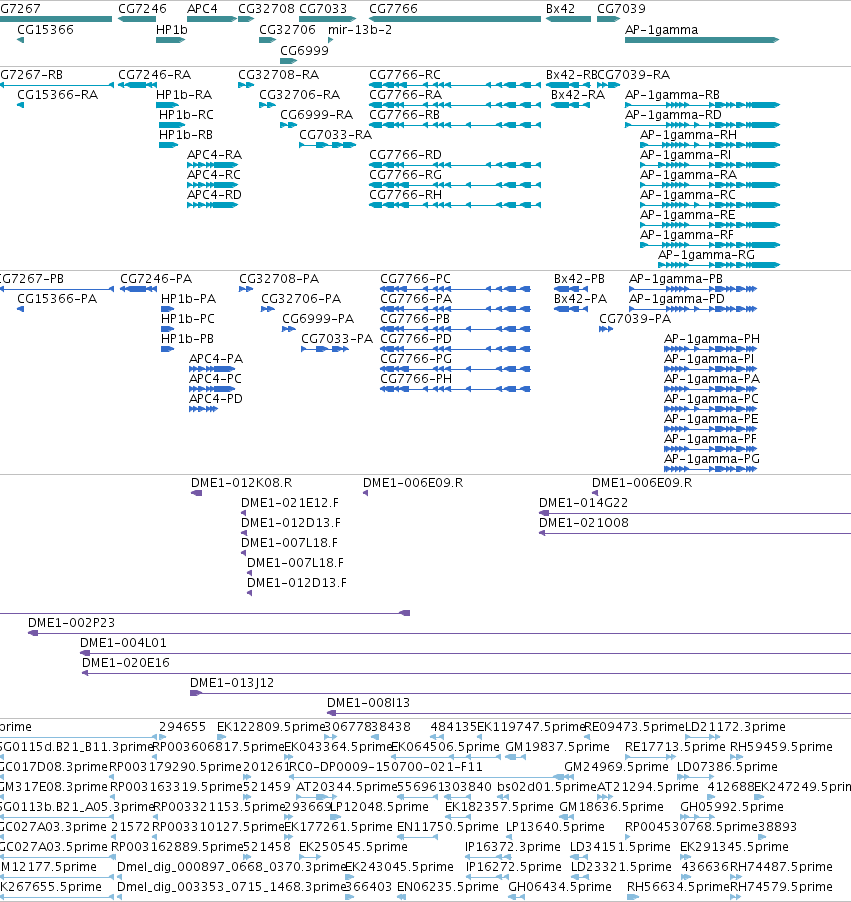This screenshot has height=902, width=851.
Task: Click cDNA label GM24969.5prime
Action: [616, 767]
